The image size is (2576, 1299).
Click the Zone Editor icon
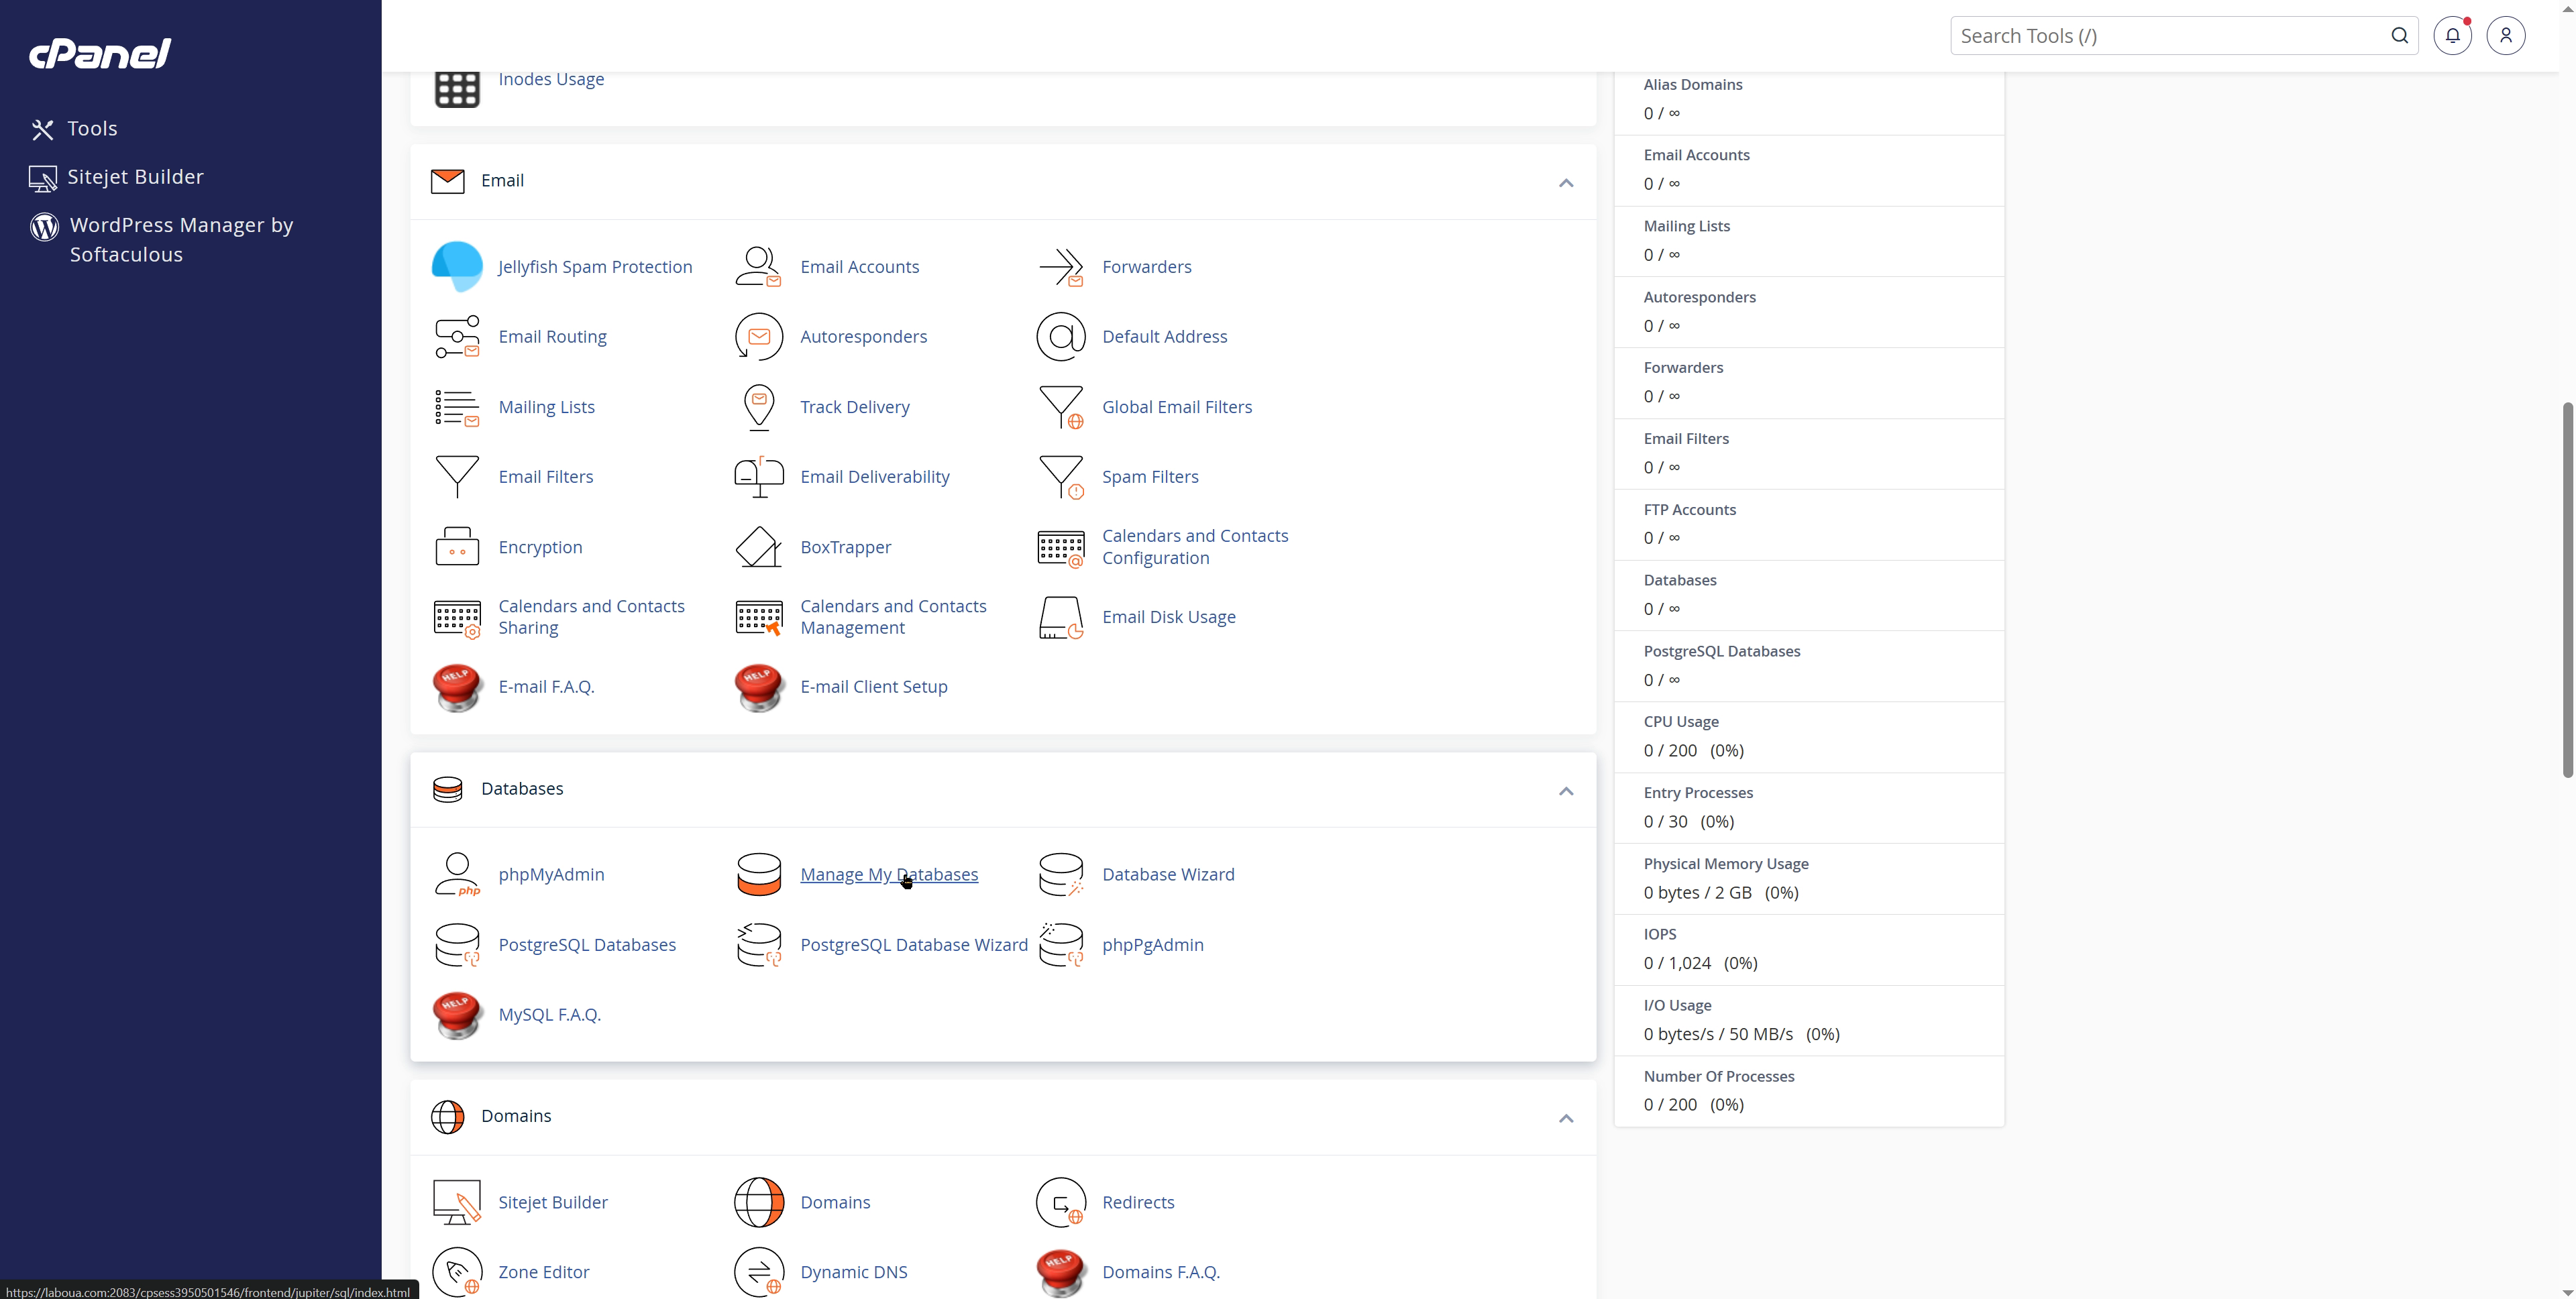(457, 1272)
